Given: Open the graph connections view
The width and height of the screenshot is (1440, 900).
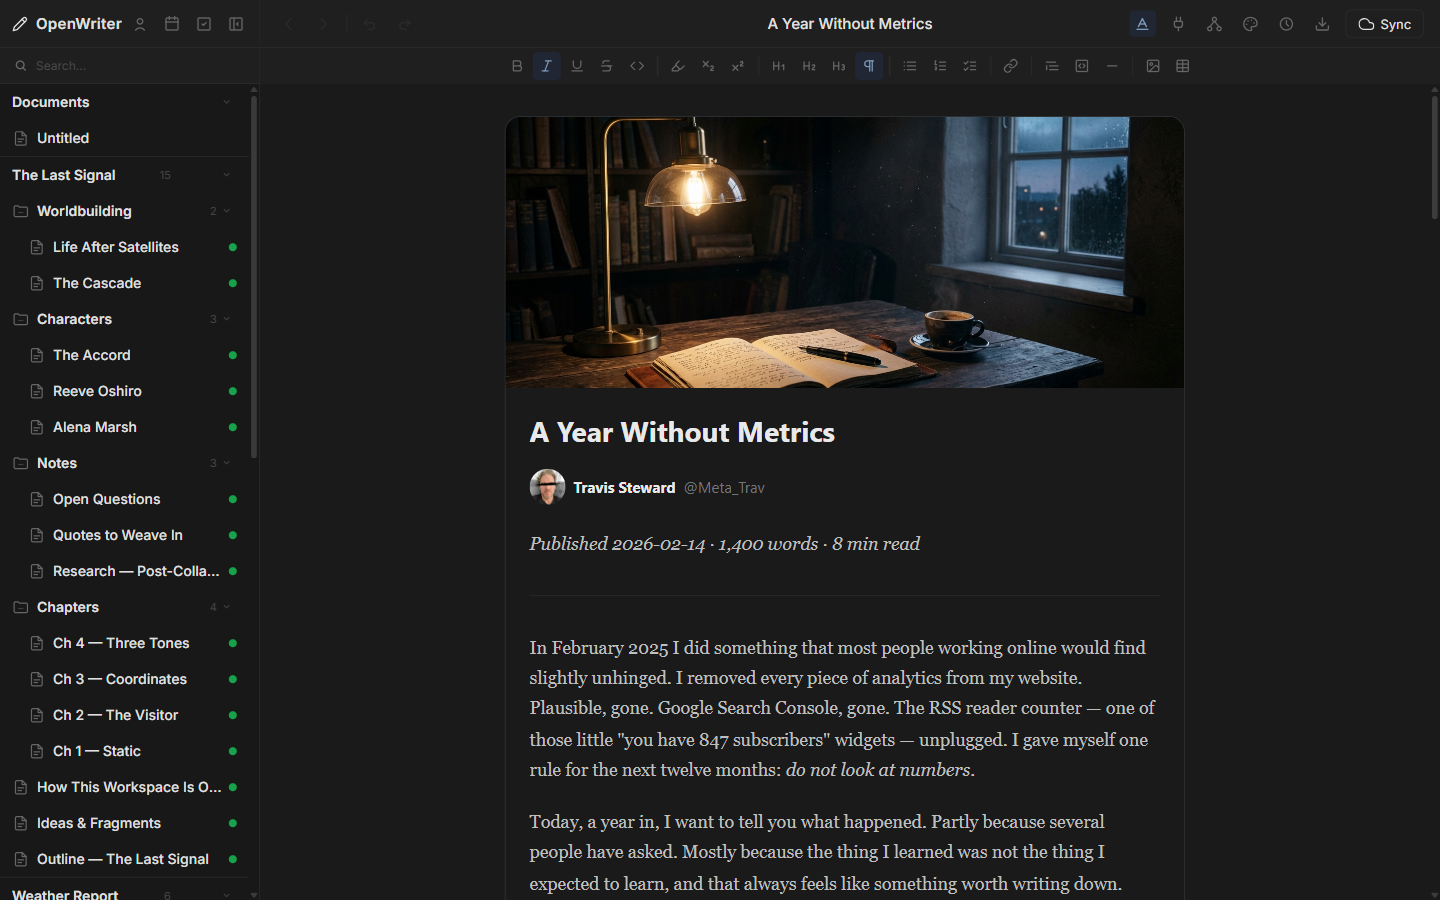Looking at the screenshot, I should point(1214,23).
